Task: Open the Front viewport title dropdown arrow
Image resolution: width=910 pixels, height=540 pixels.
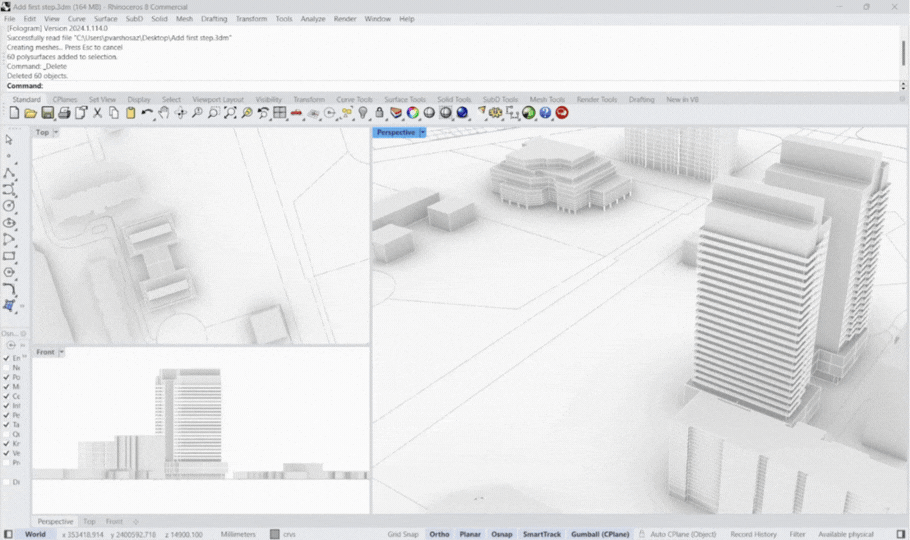Action: (62, 352)
